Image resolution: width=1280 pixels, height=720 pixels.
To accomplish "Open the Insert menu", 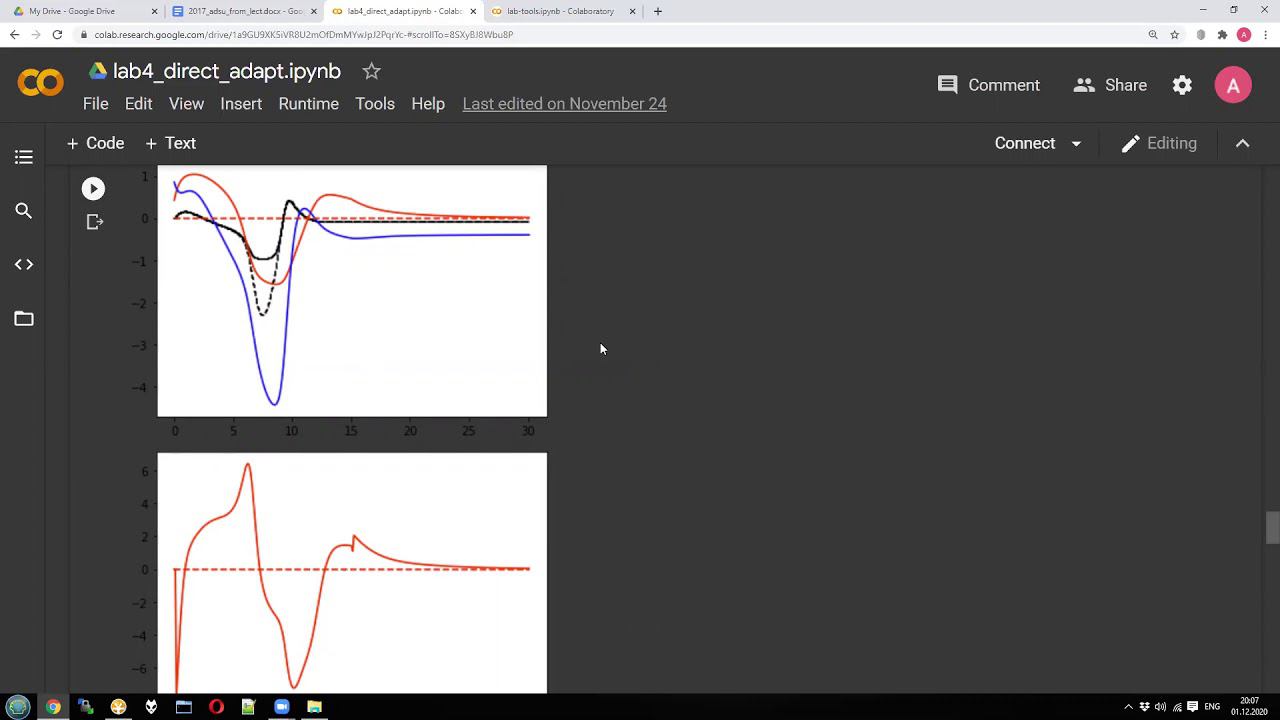I will coord(241,104).
